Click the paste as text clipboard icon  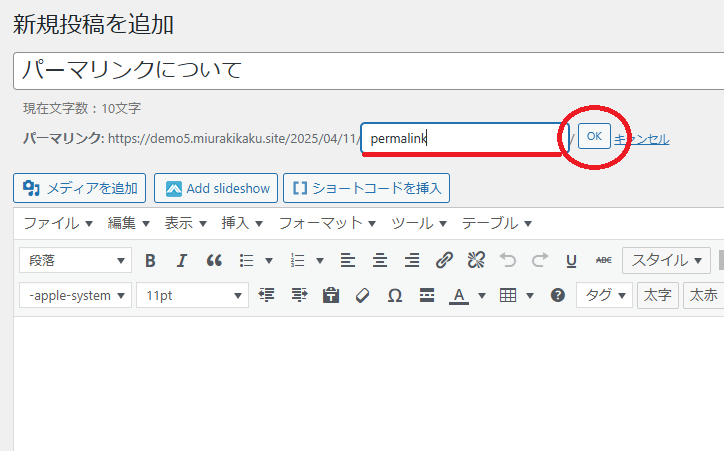point(330,296)
